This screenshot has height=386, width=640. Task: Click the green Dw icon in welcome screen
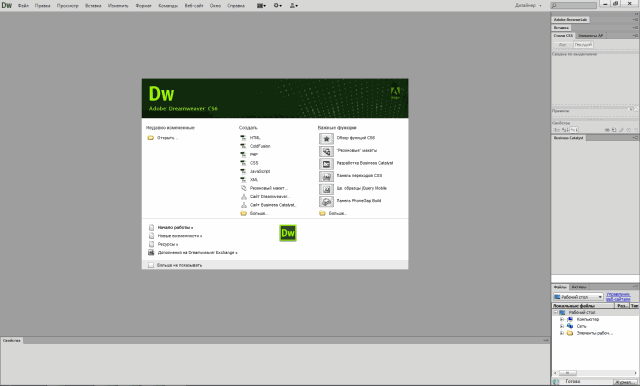(x=288, y=233)
